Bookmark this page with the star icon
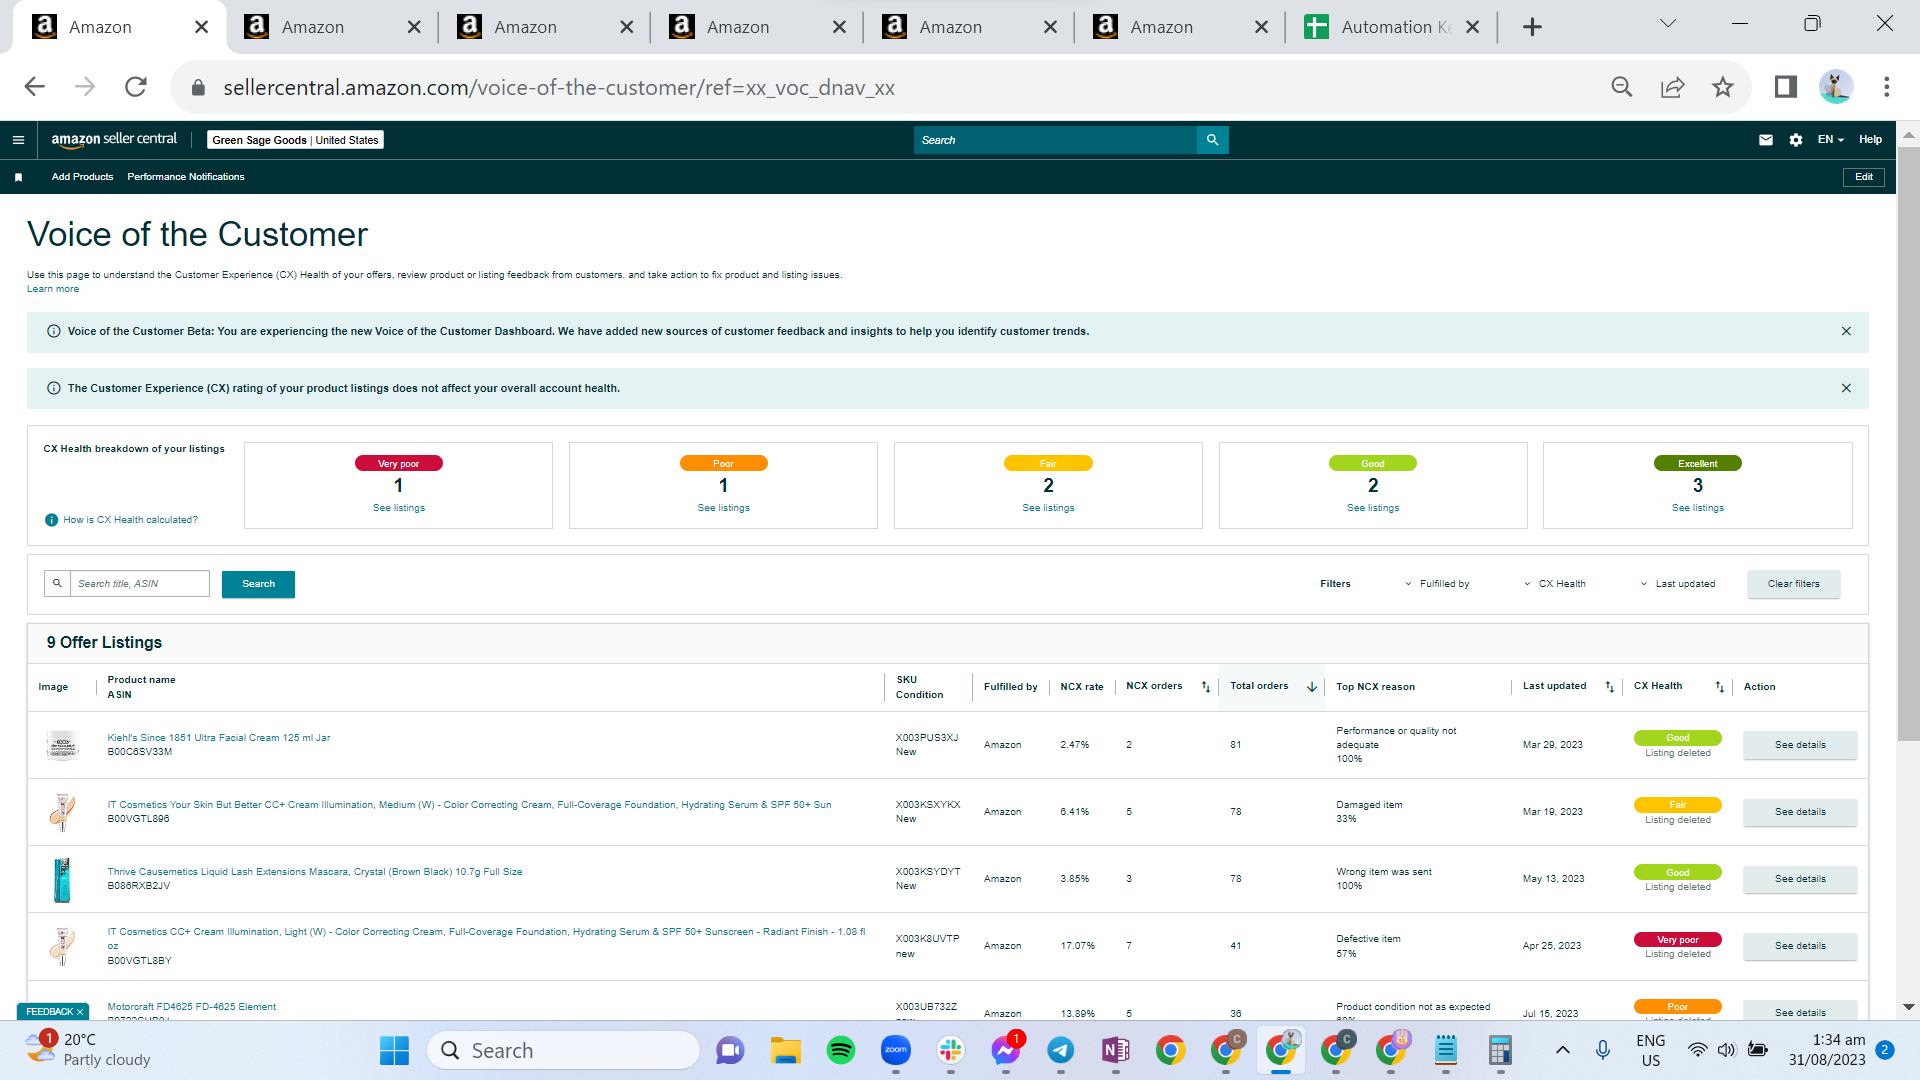The height and width of the screenshot is (1080, 1920). (x=1723, y=87)
